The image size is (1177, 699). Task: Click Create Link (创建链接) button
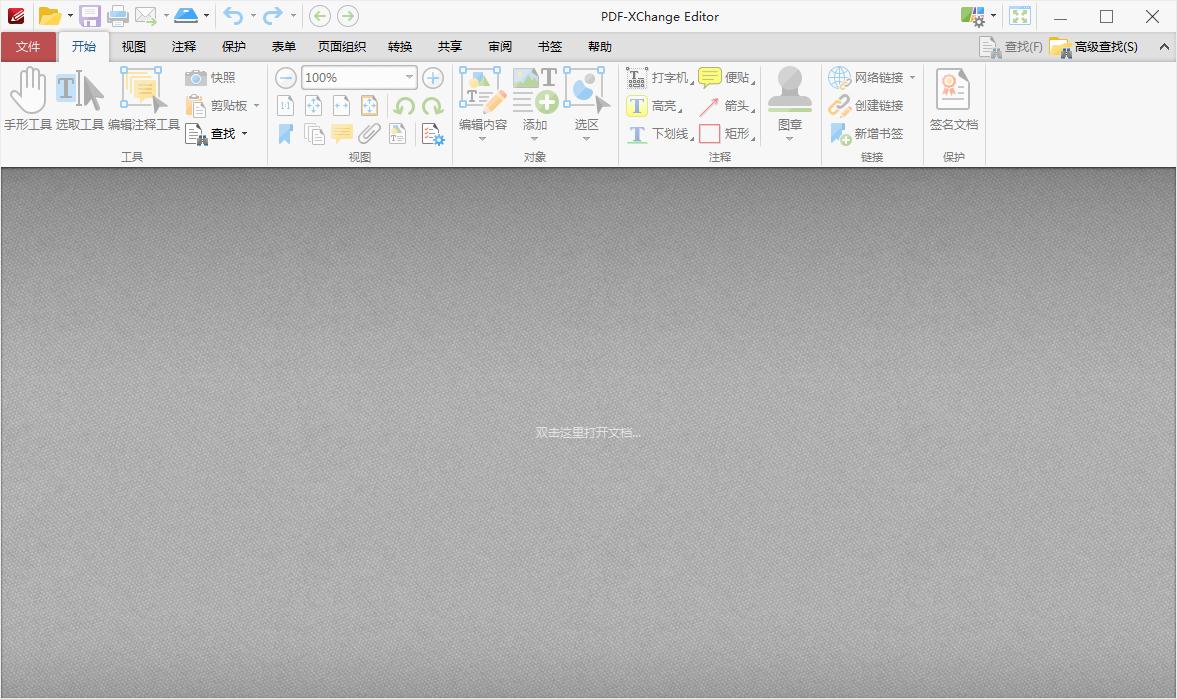(866, 106)
